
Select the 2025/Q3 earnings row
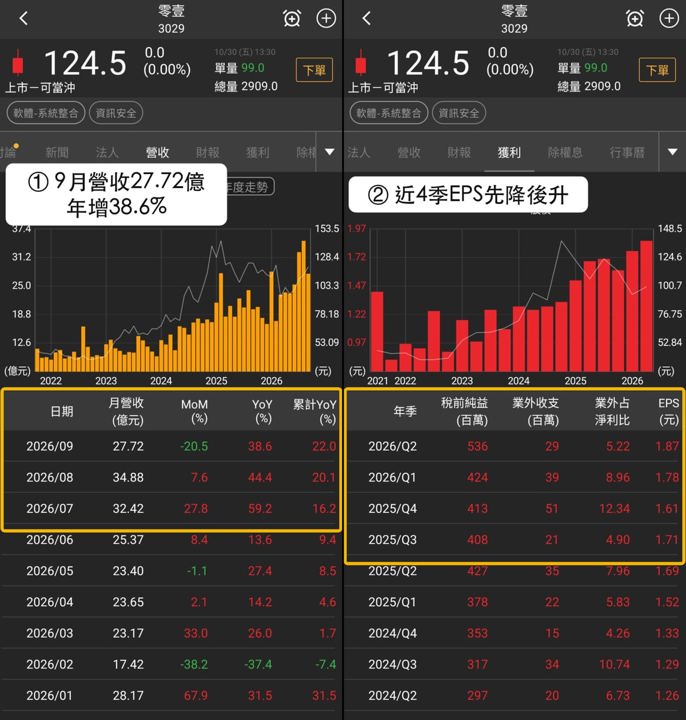click(515, 540)
